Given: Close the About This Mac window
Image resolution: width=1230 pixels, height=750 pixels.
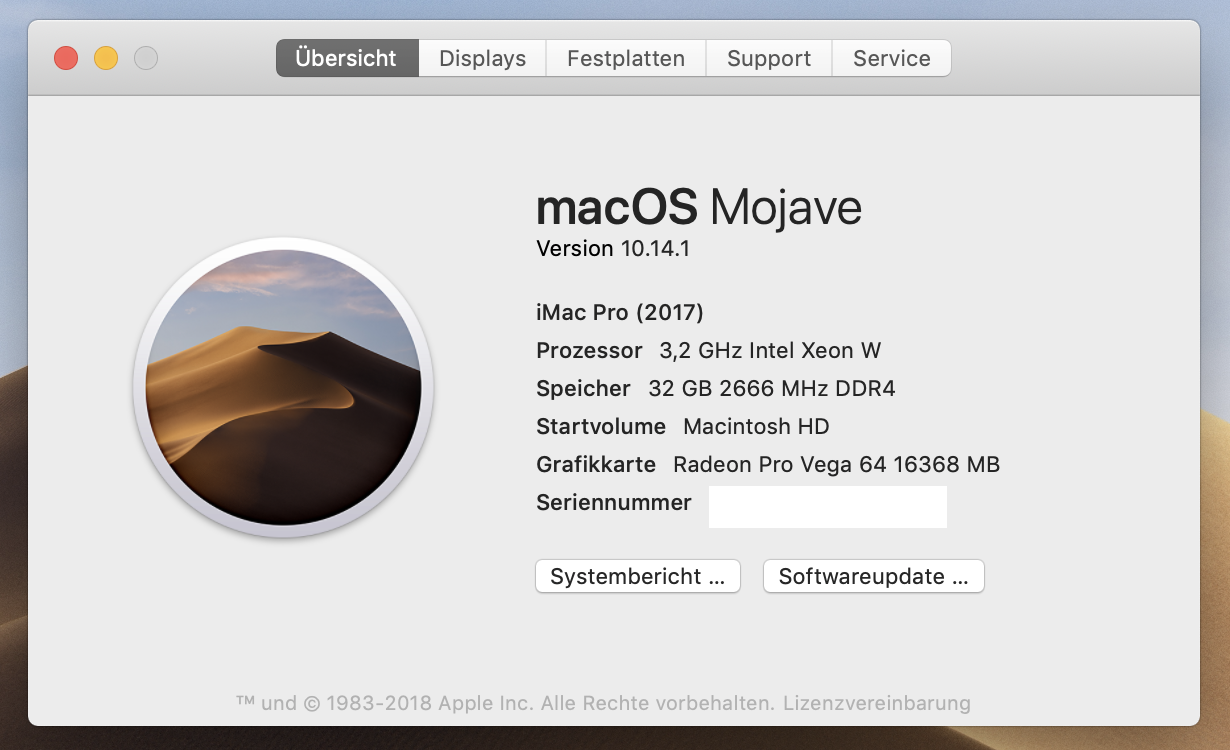Looking at the screenshot, I should [x=66, y=58].
